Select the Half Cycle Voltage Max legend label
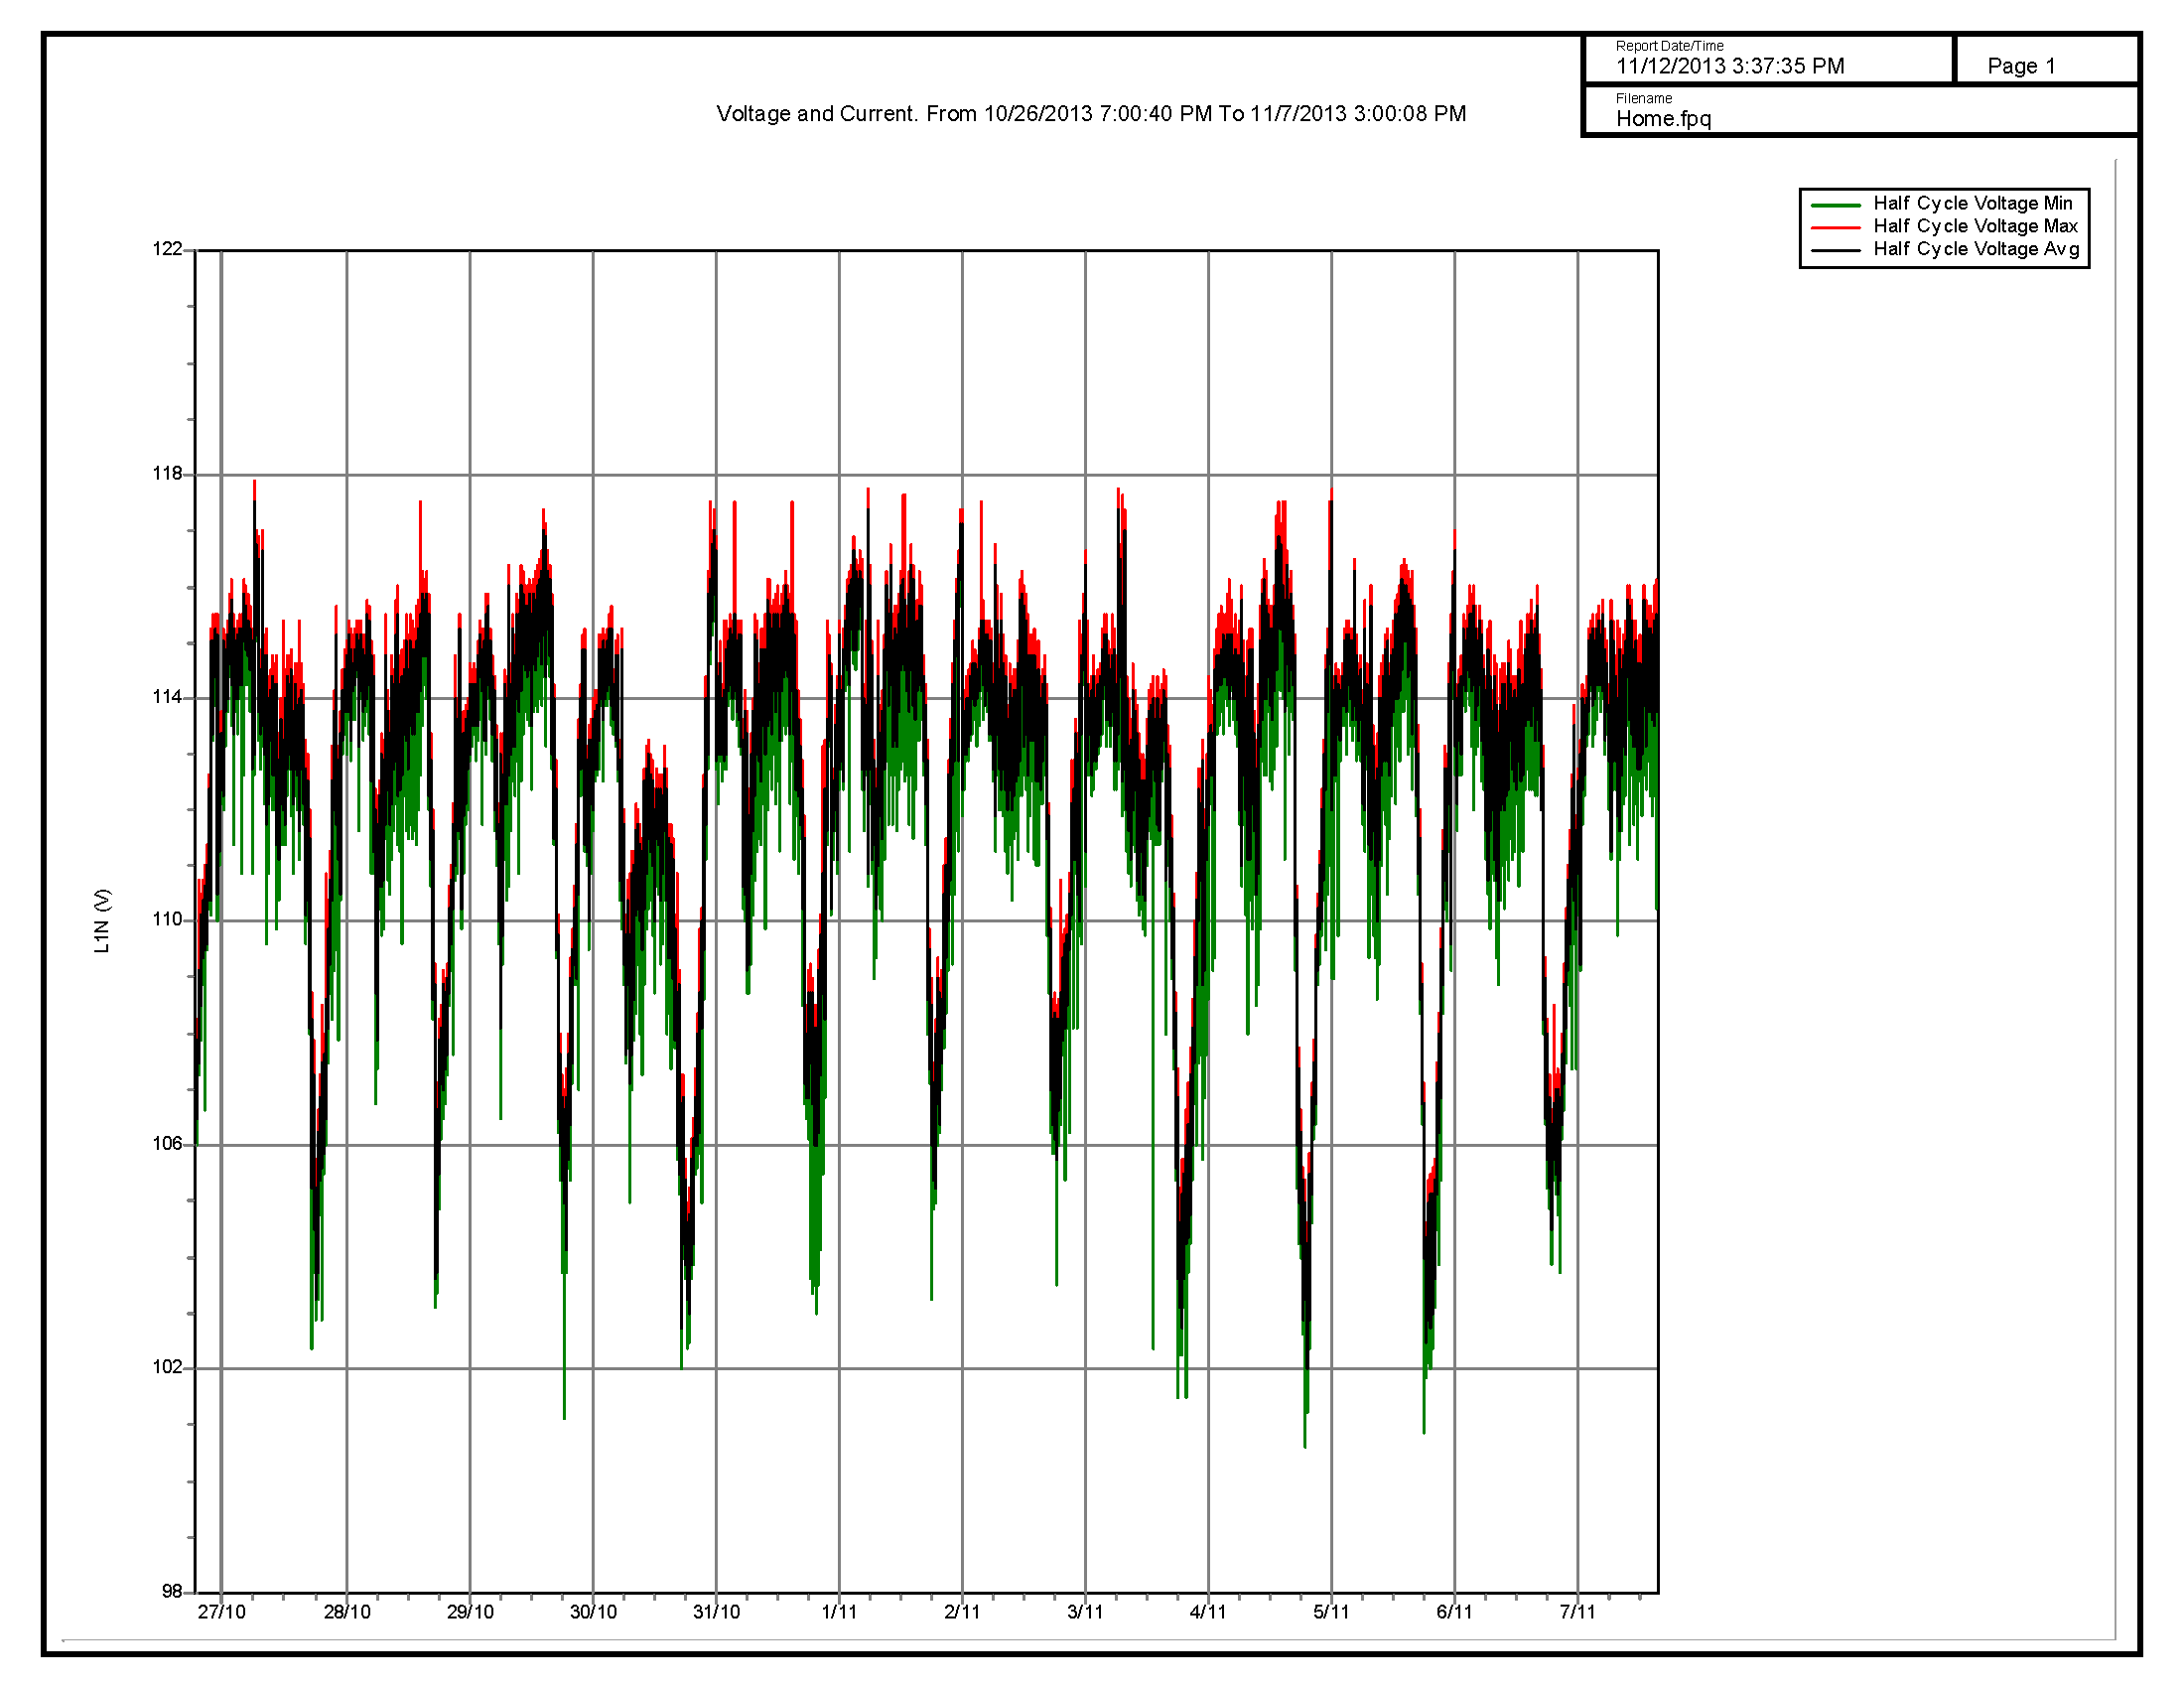This screenshot has width=2184, height=1688. [1975, 226]
